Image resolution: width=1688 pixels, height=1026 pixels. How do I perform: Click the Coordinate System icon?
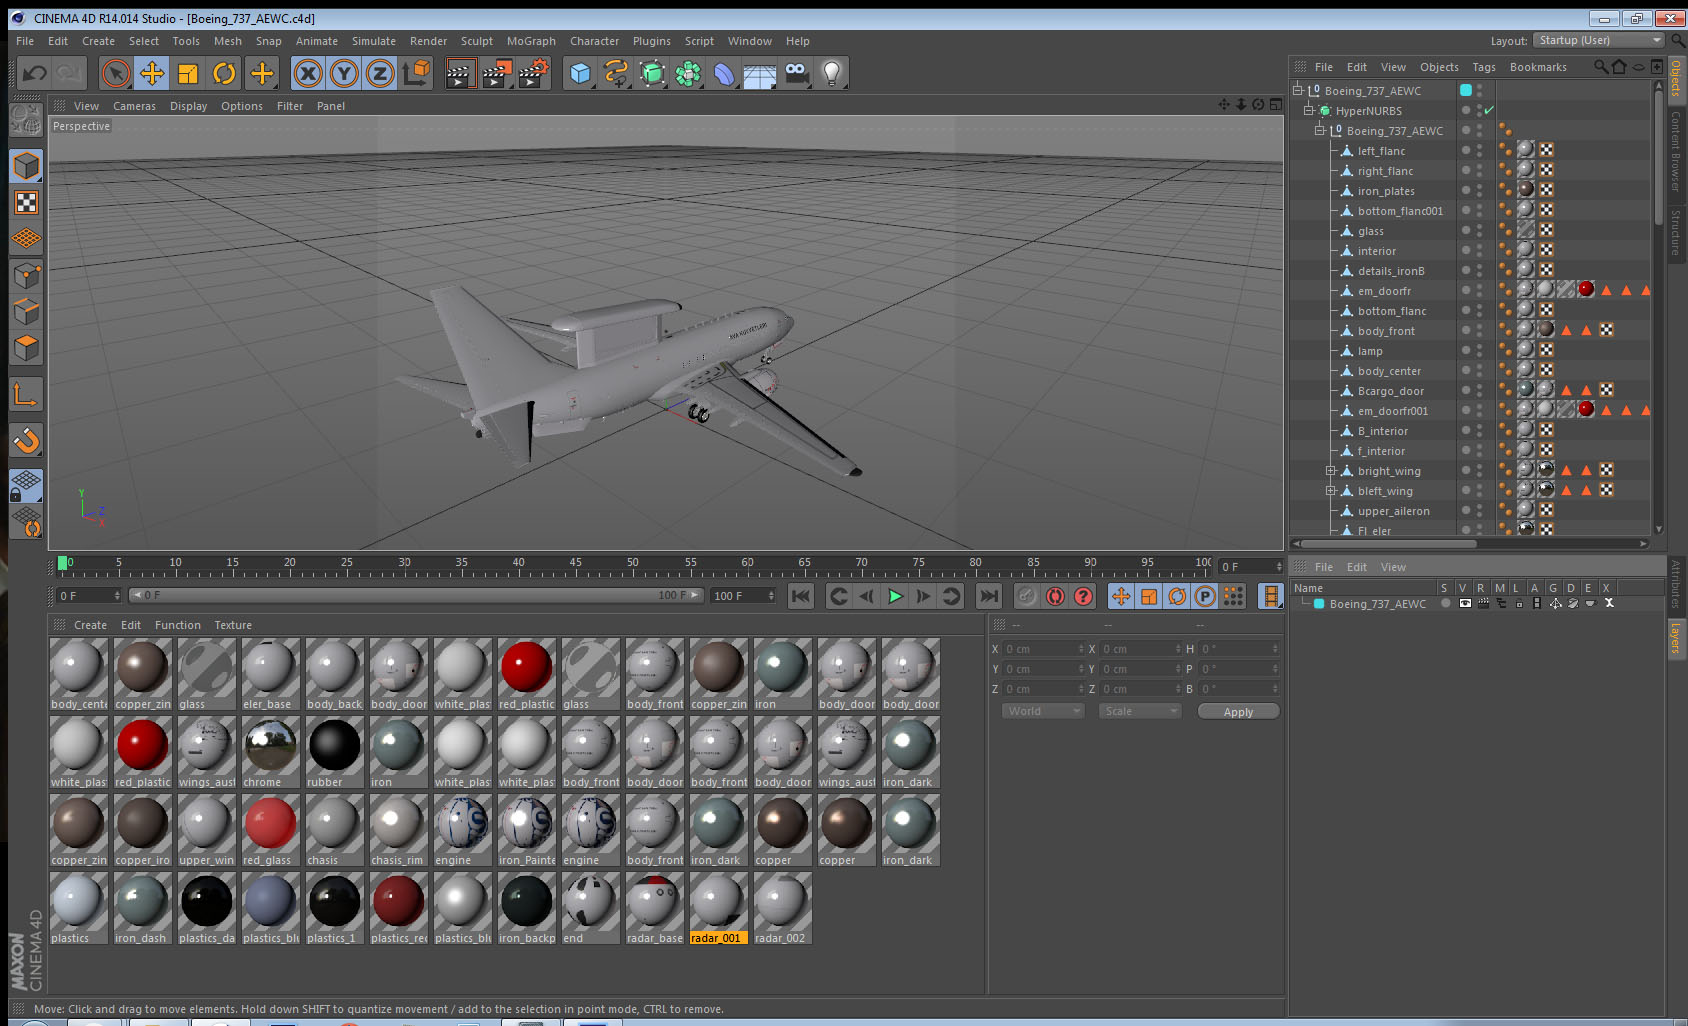(x=416, y=73)
